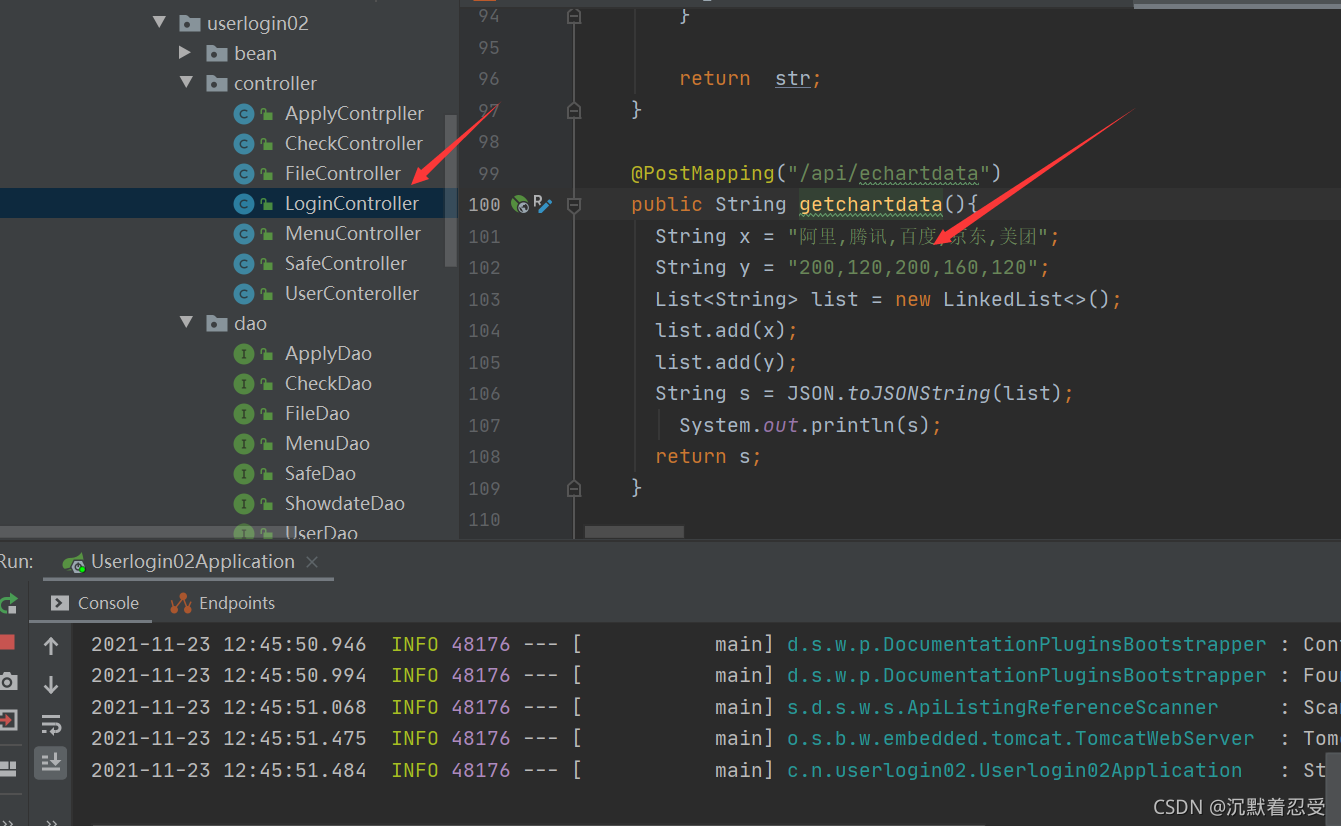
Task: Select SafeDao interface
Action: [x=320, y=473]
